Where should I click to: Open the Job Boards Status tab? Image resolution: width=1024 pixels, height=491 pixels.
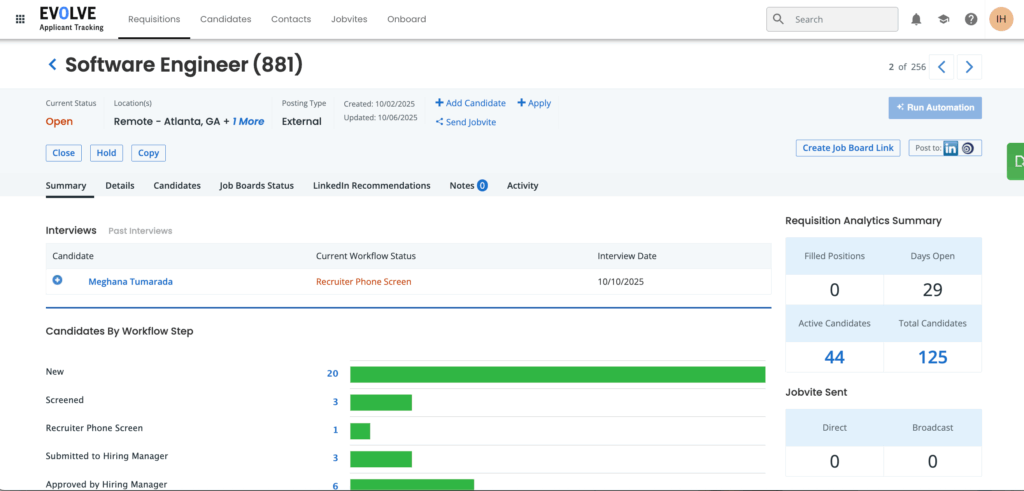(x=256, y=186)
